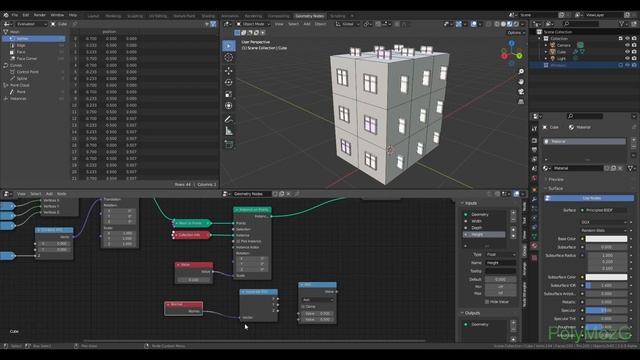This screenshot has height=360, width=640.
Task: Click the Name field containing Height
Action: tap(500, 263)
